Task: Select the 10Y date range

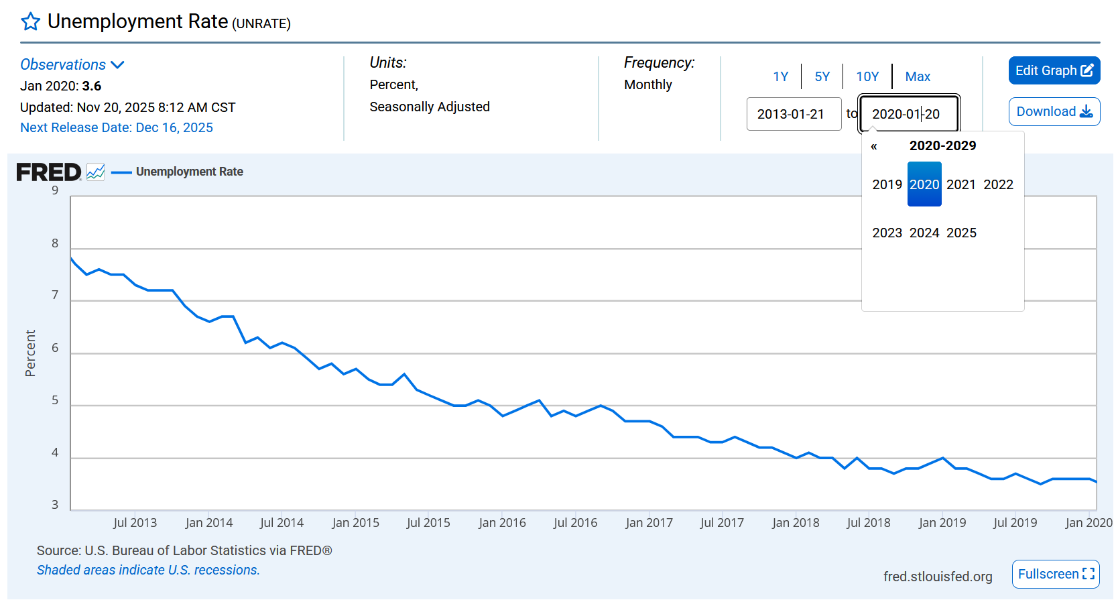Action: [x=867, y=77]
